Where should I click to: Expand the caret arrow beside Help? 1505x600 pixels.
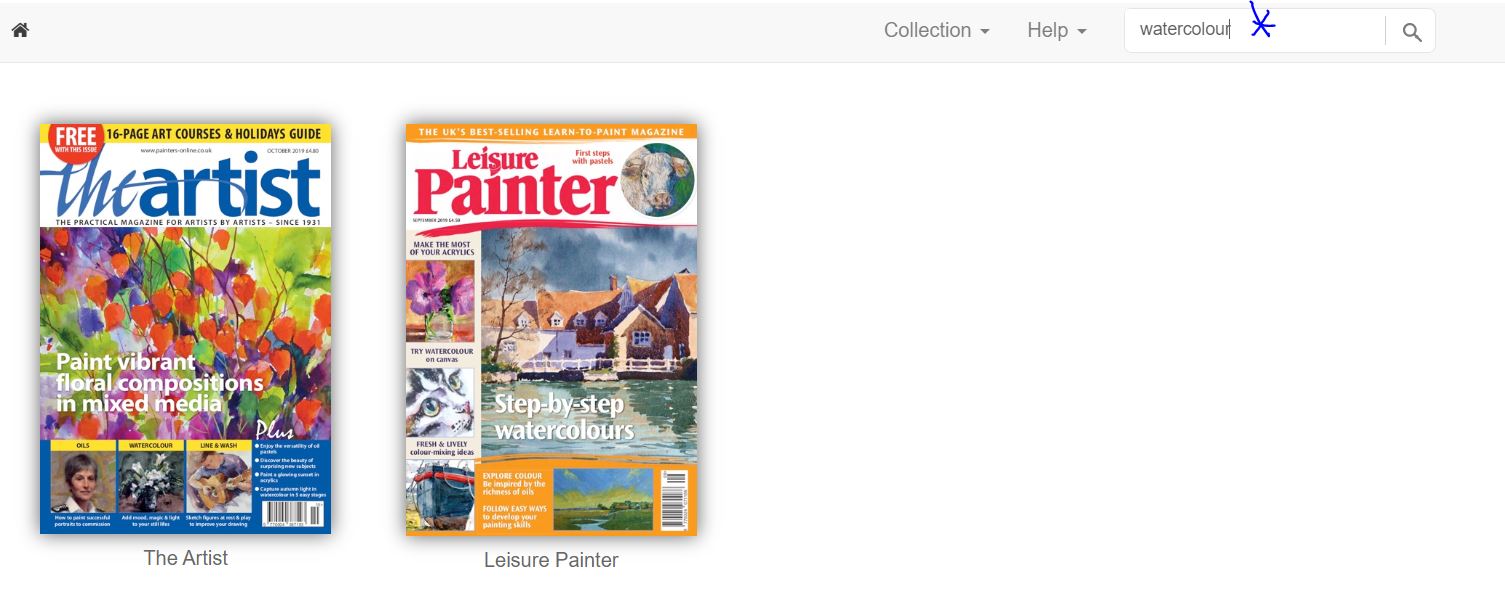pyautogui.click(x=1082, y=32)
